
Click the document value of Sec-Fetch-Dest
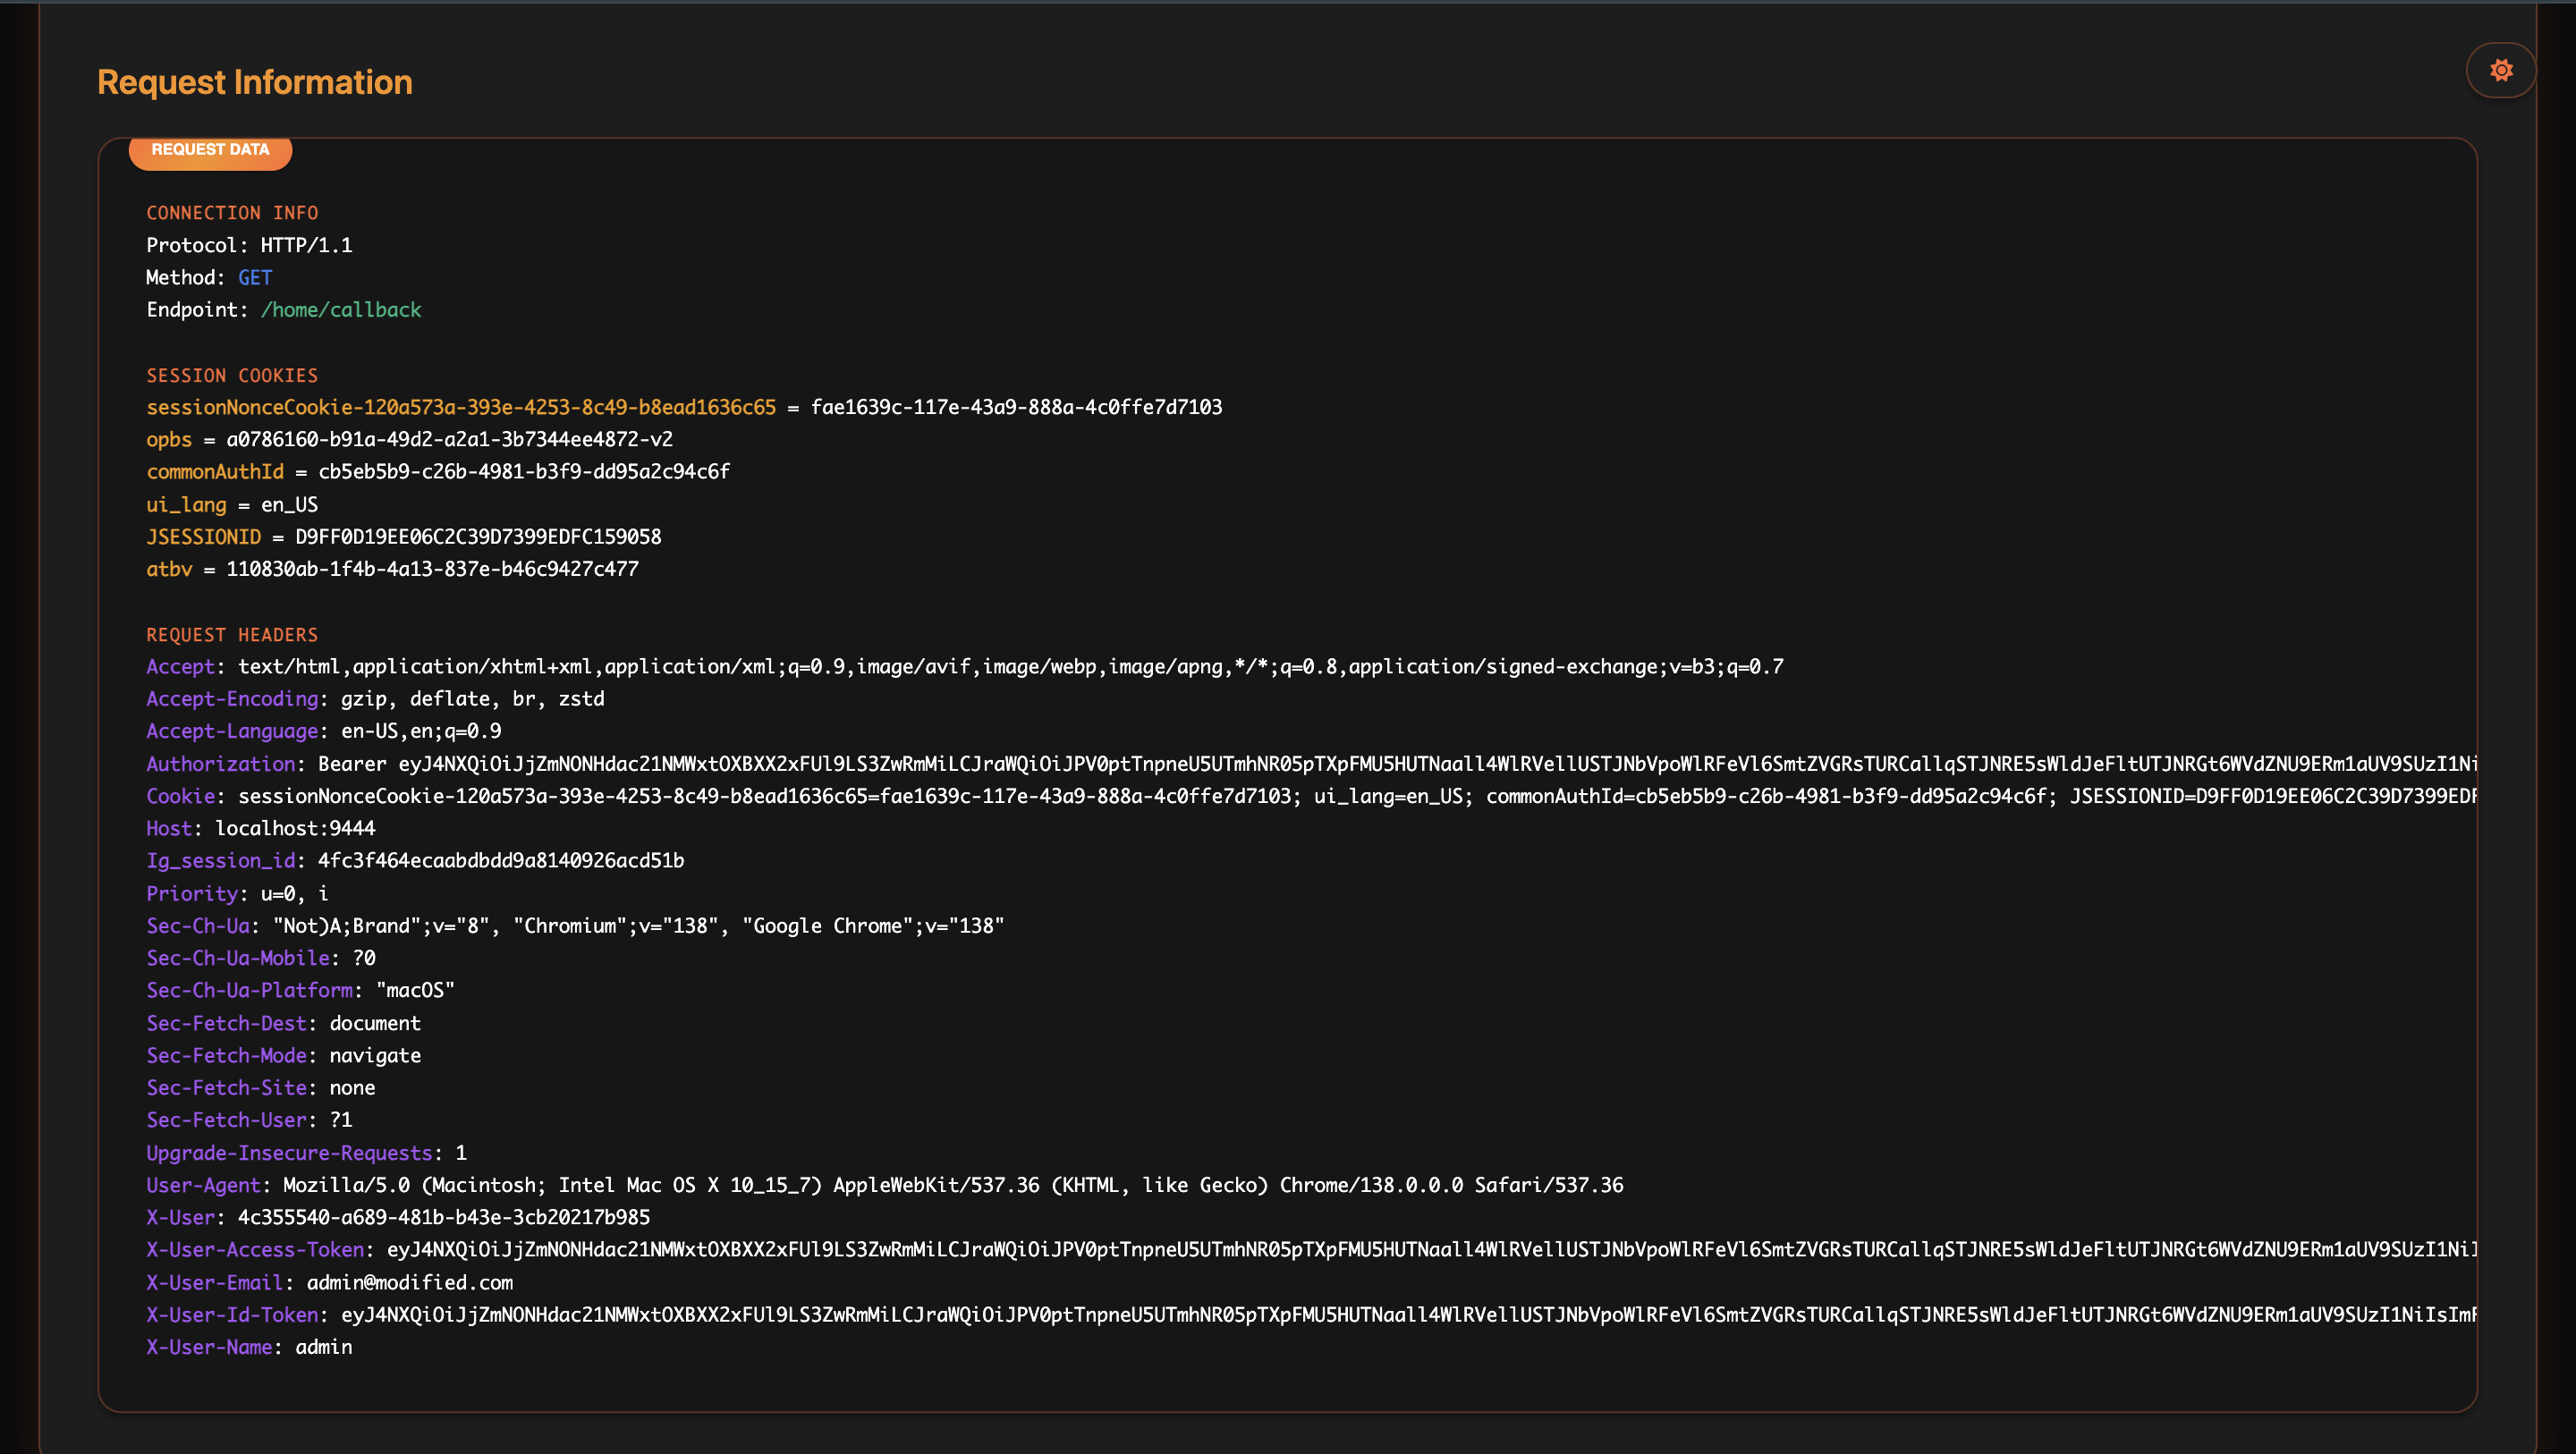click(375, 1023)
